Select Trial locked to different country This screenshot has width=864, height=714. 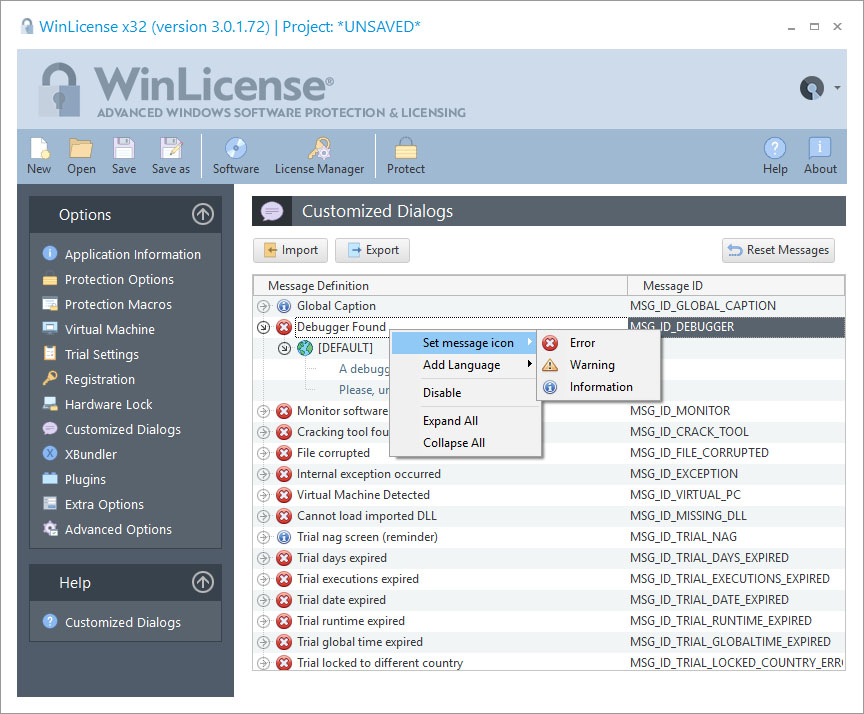380,663
